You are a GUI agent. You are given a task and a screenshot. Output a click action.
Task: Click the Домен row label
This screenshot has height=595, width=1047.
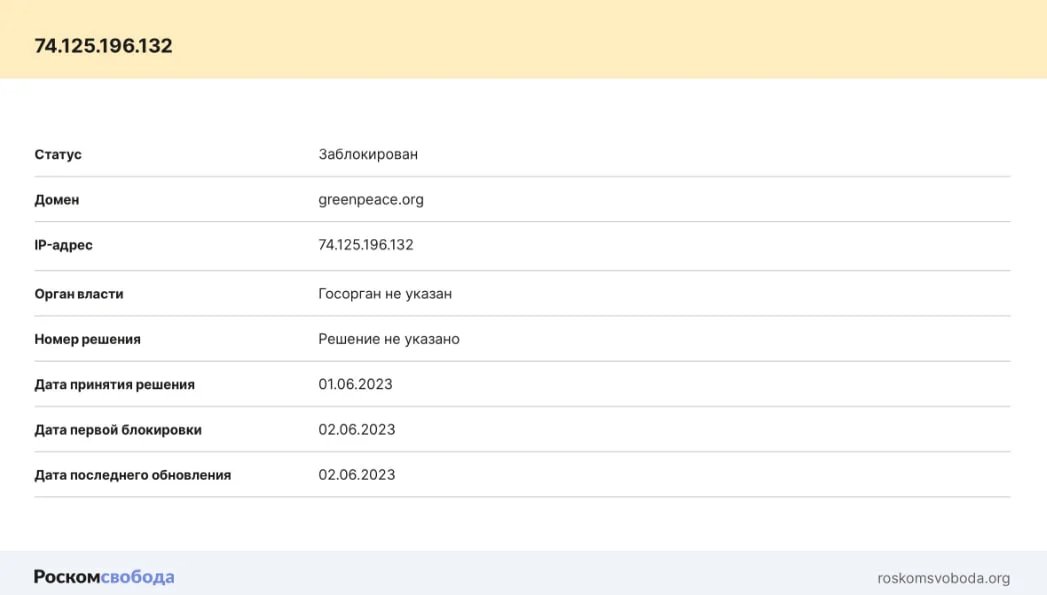(x=57, y=199)
